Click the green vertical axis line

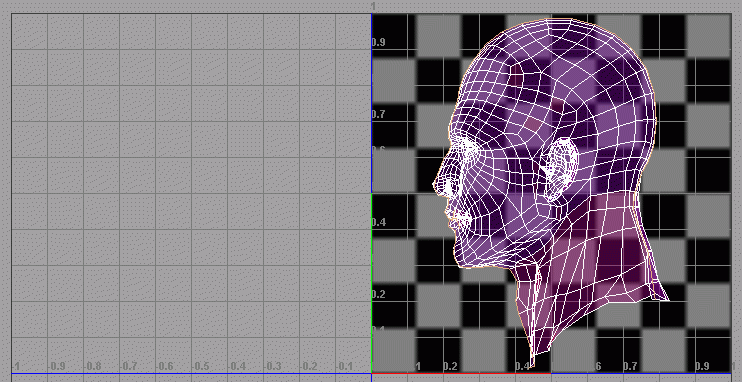coord(372,283)
